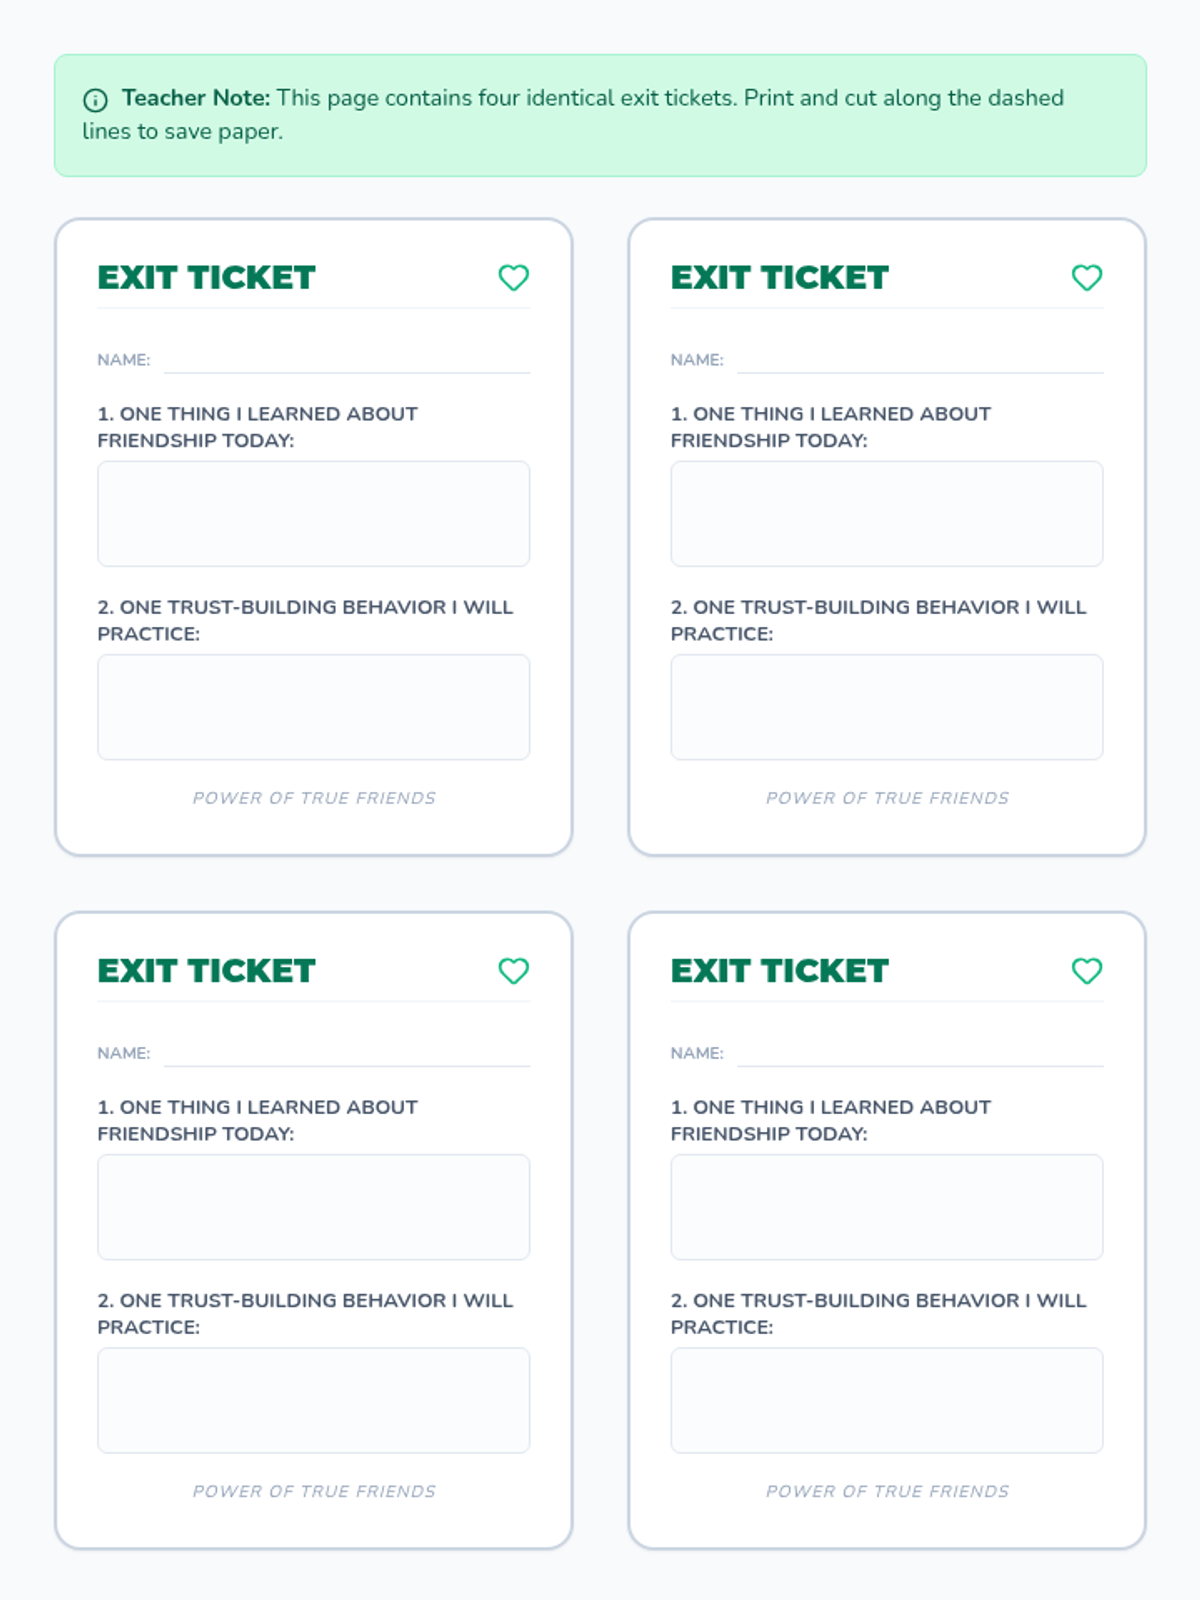1200x1600 pixels.
Task: Click the trust-building answer box in top-right ticket
Action: (886, 707)
